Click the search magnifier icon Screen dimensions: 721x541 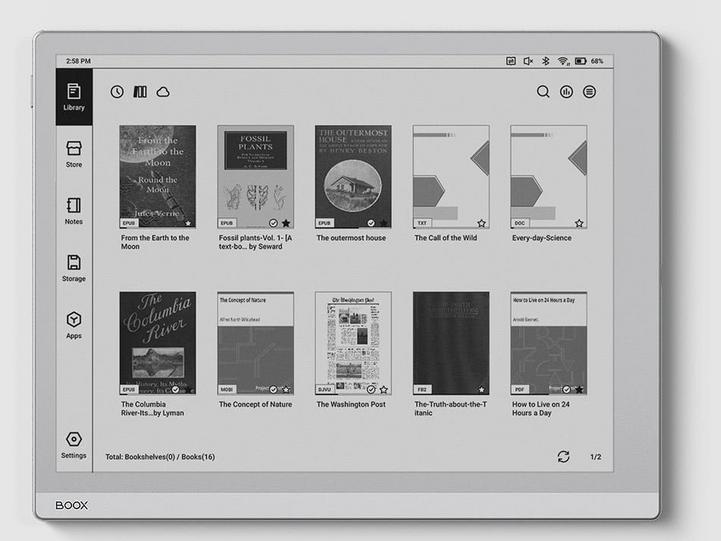[543, 92]
